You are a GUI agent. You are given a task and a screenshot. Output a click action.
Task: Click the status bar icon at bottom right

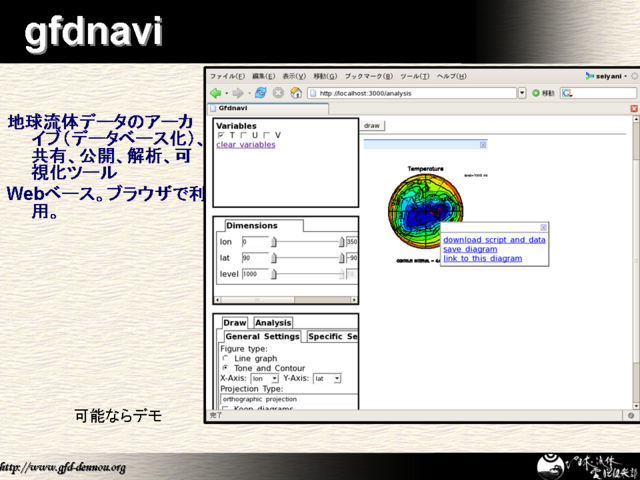click(x=631, y=416)
